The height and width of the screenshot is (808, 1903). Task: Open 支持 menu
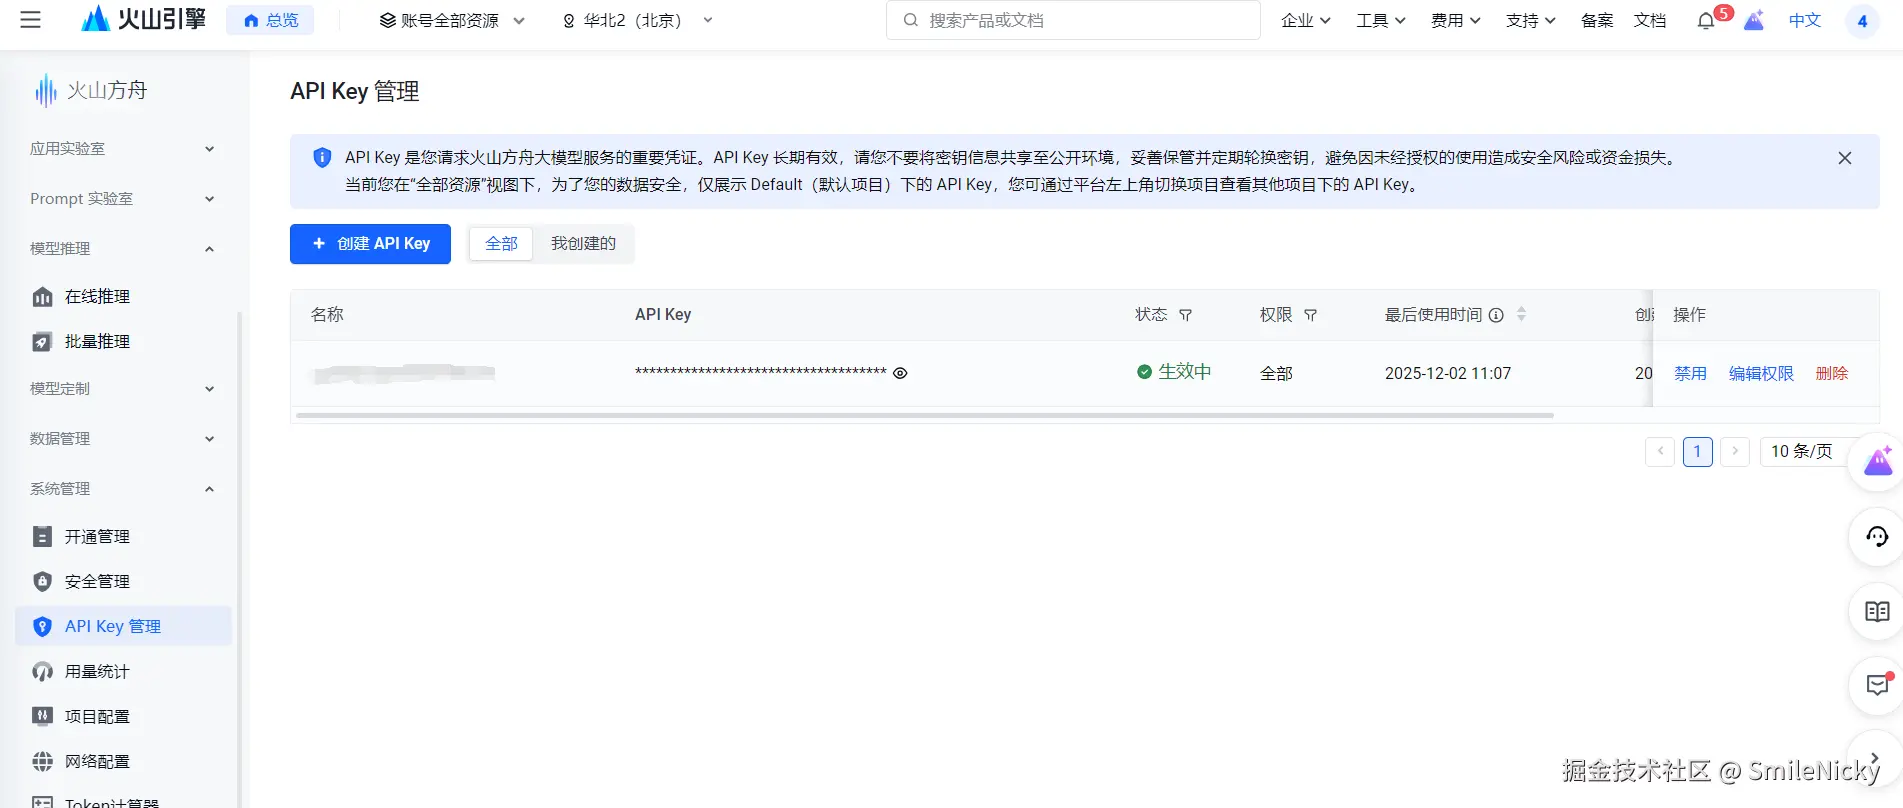tap(1530, 20)
